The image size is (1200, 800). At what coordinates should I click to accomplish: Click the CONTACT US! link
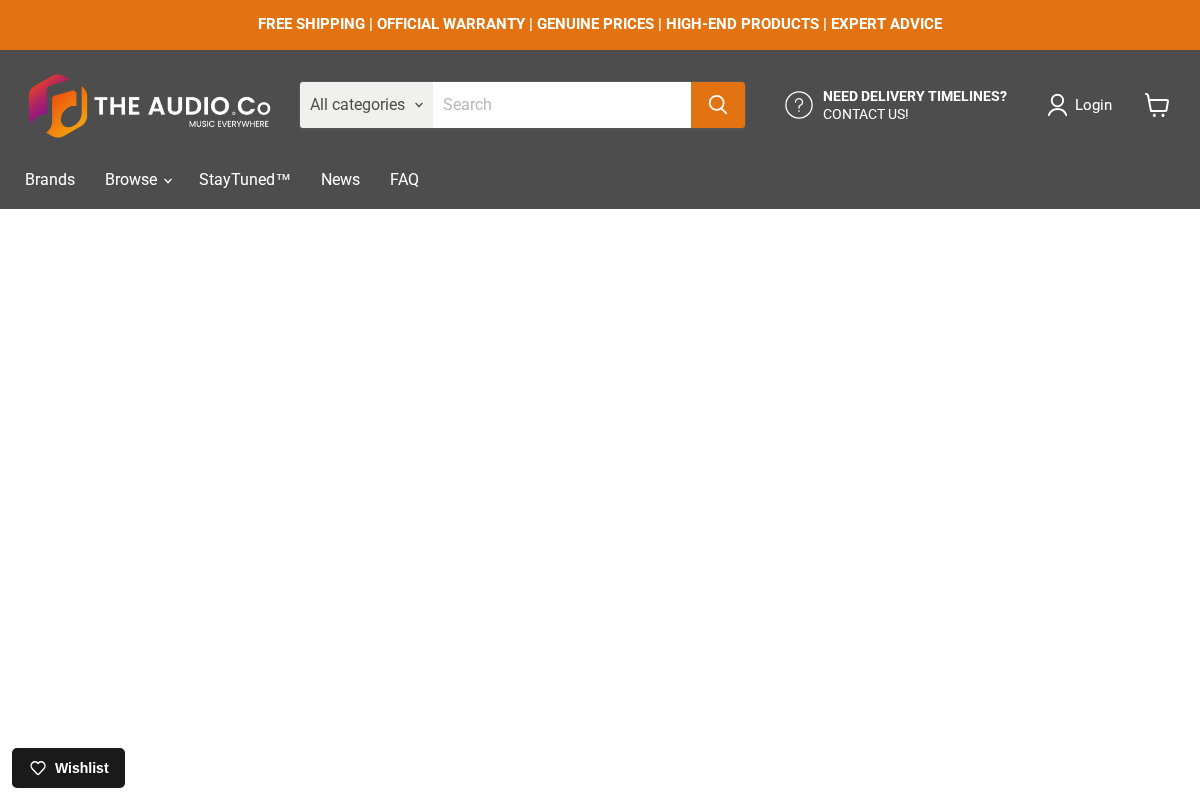click(x=864, y=114)
